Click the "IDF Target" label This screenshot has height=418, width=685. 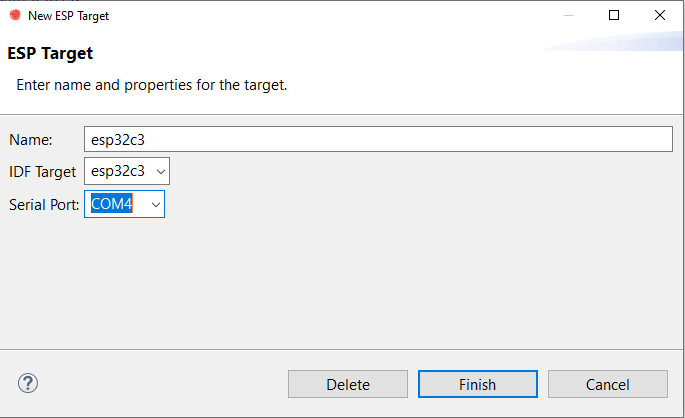(42, 172)
